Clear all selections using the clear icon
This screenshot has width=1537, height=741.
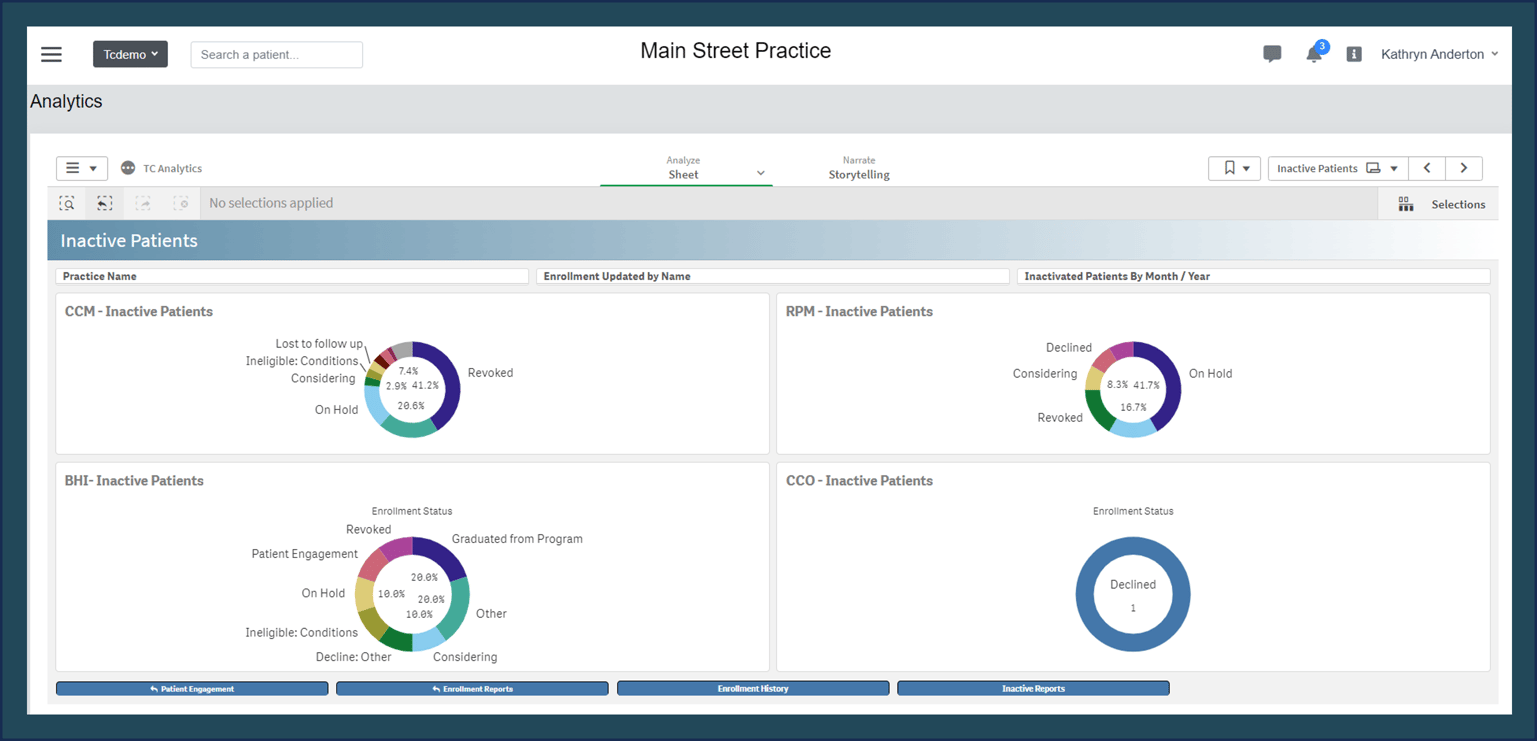[181, 203]
